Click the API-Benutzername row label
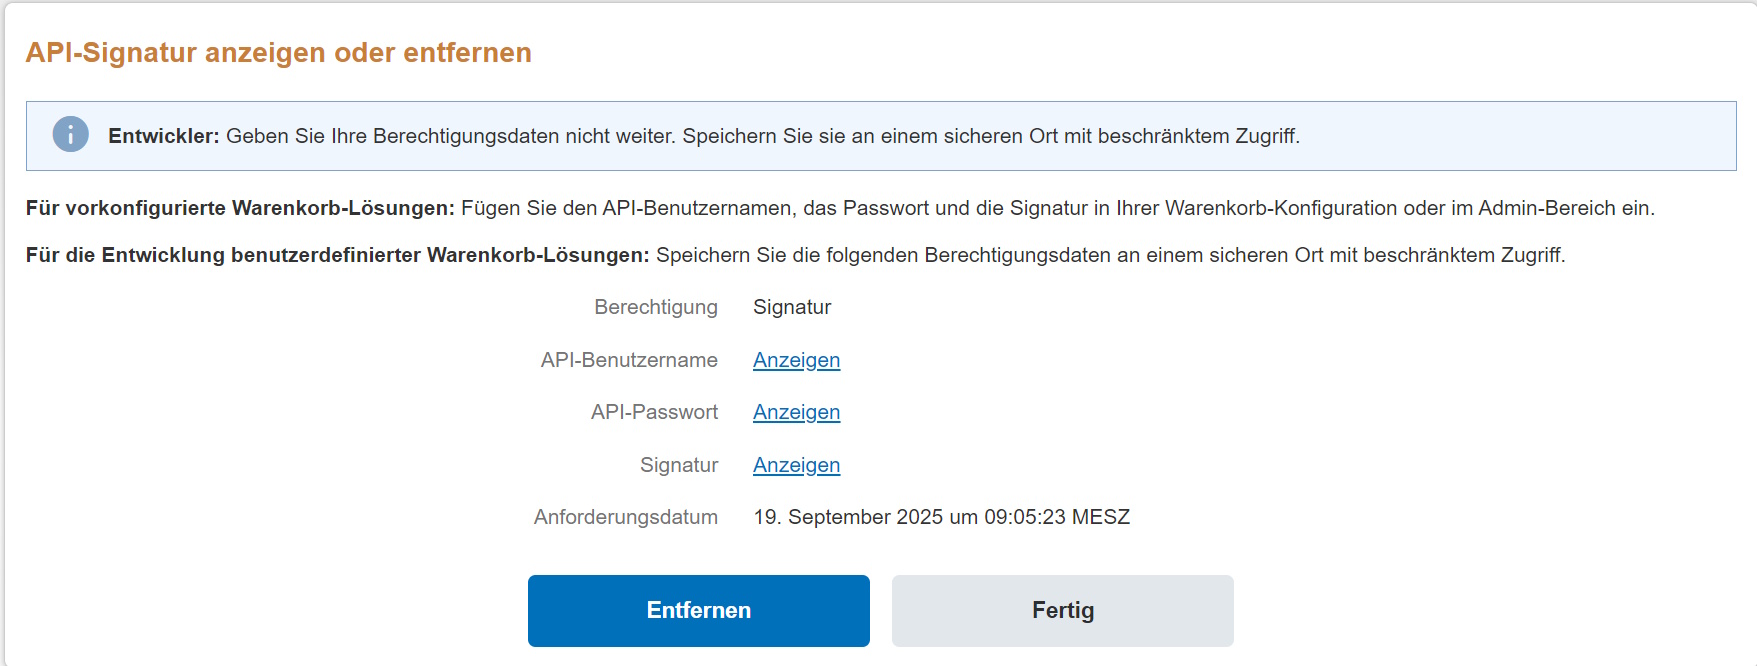The width and height of the screenshot is (1757, 666). pos(626,360)
